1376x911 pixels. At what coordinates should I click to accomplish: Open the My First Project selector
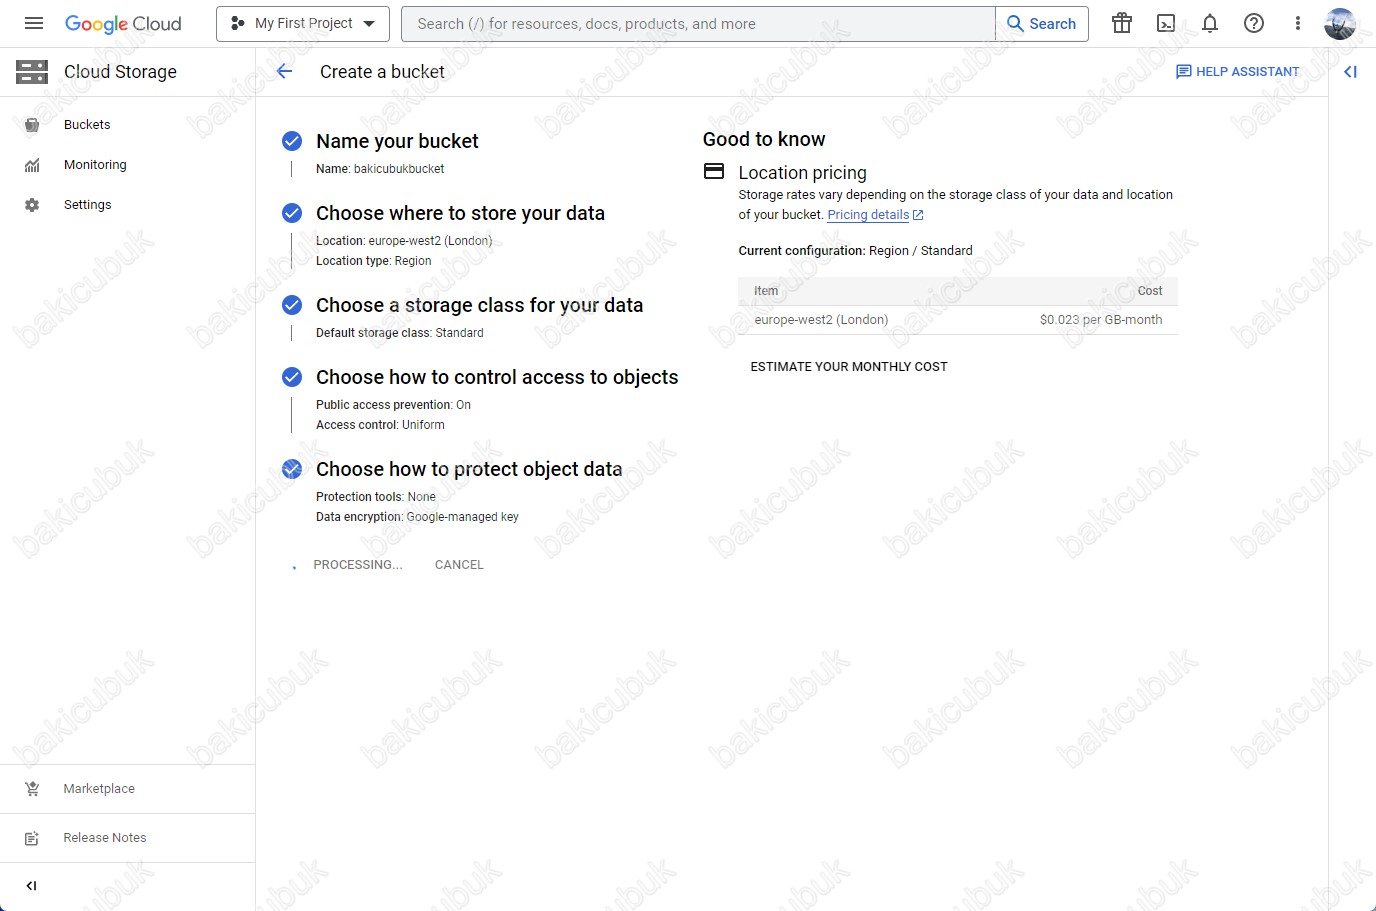pos(303,23)
